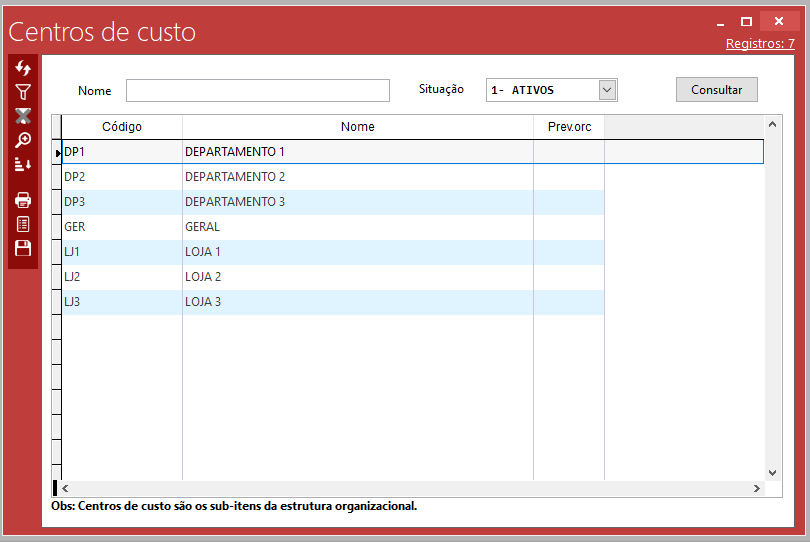Print the cost center list
The image size is (810, 542).
click(x=23, y=200)
